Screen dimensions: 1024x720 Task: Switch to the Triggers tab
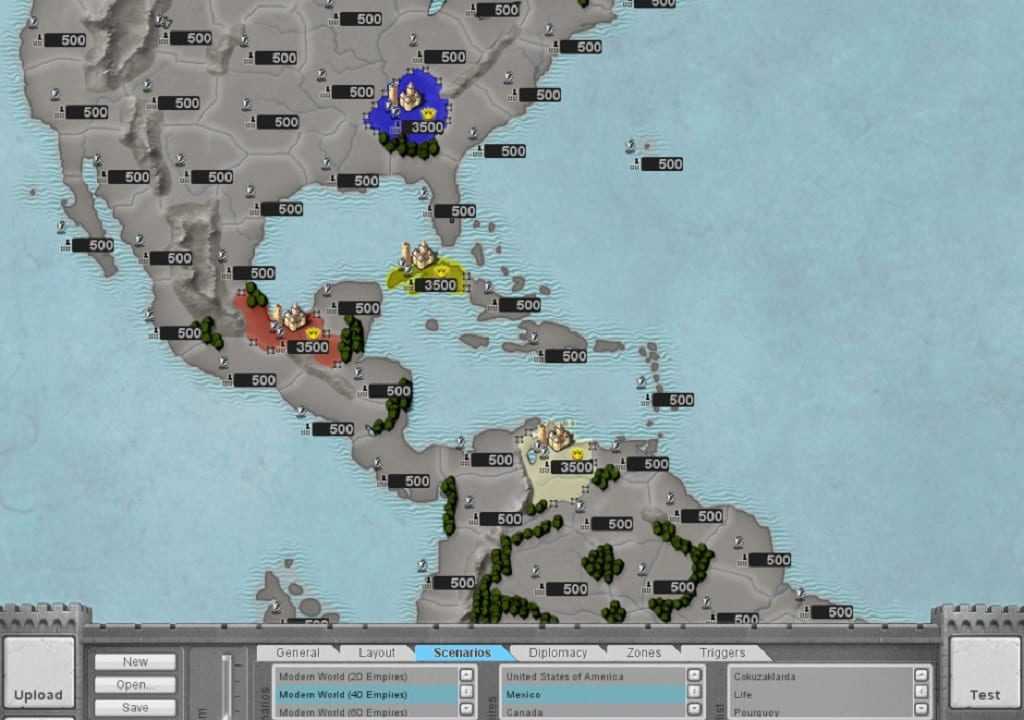coord(722,653)
